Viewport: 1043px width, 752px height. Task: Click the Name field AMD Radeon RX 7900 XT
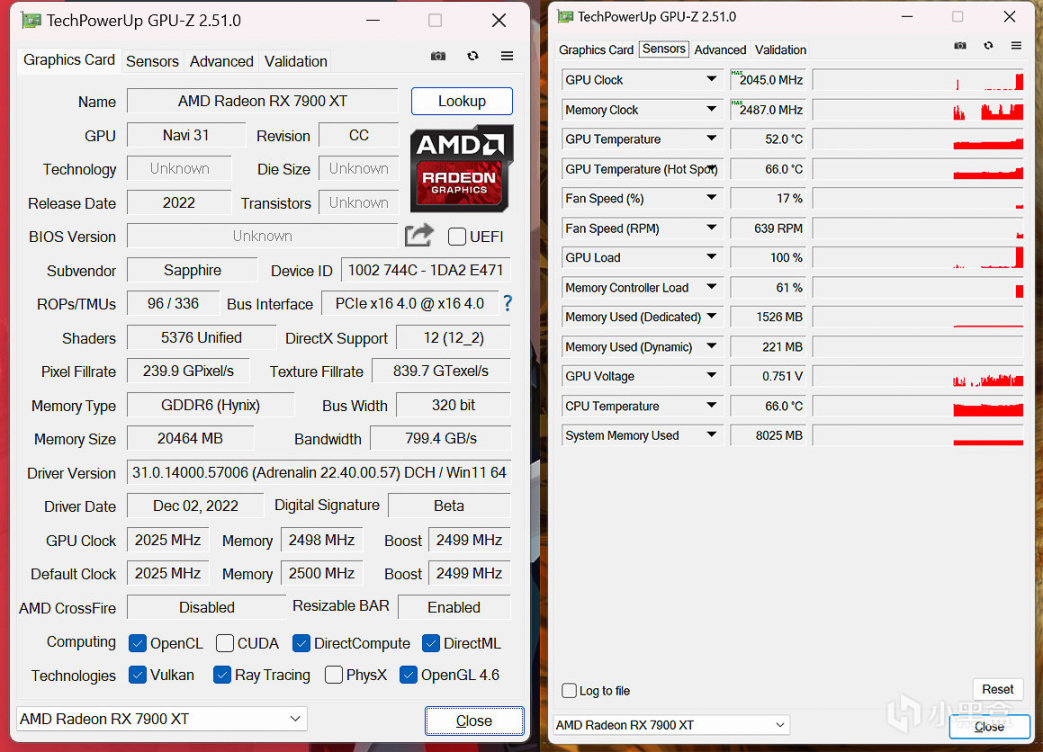(262, 101)
